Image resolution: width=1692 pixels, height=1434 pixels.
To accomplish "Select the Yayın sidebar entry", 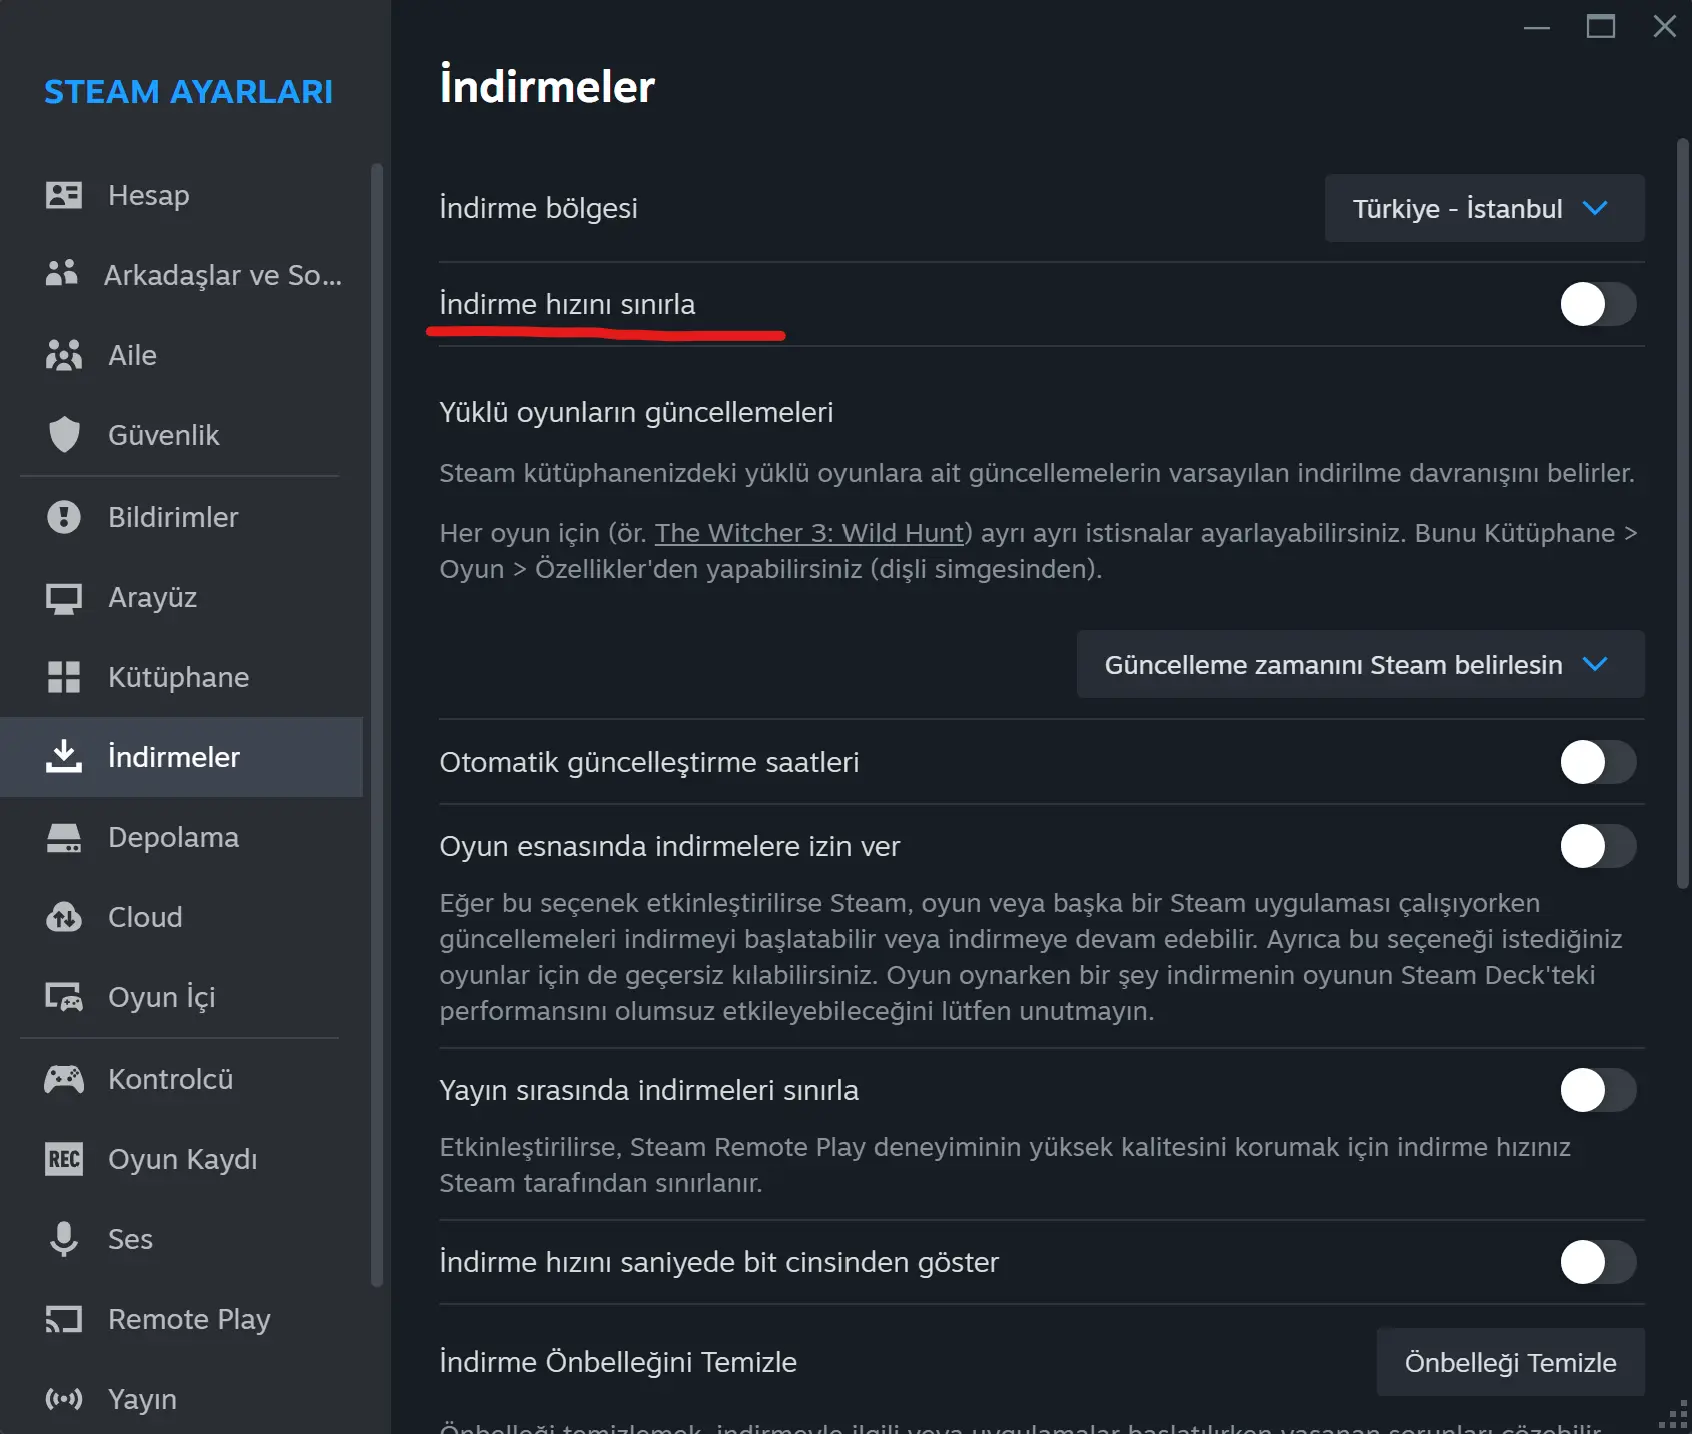I will (181, 1399).
